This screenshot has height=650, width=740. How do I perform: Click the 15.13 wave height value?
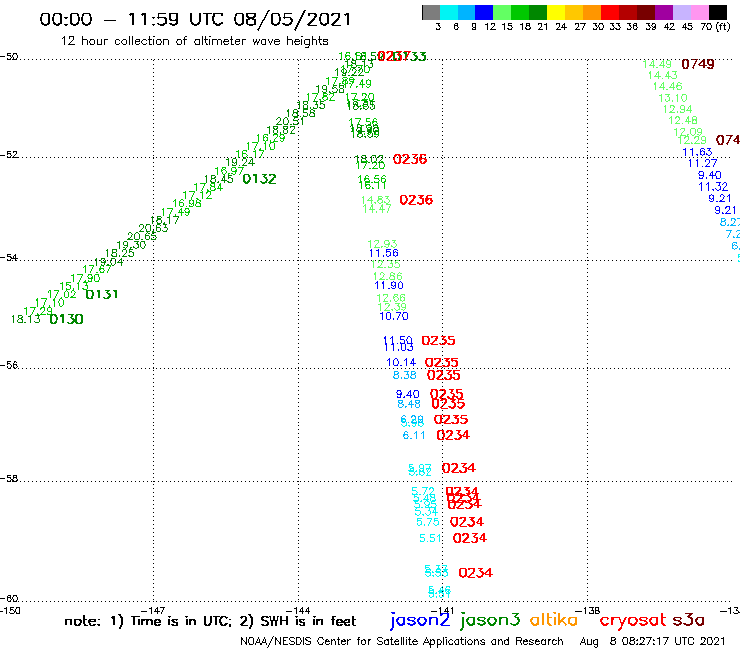74,286
